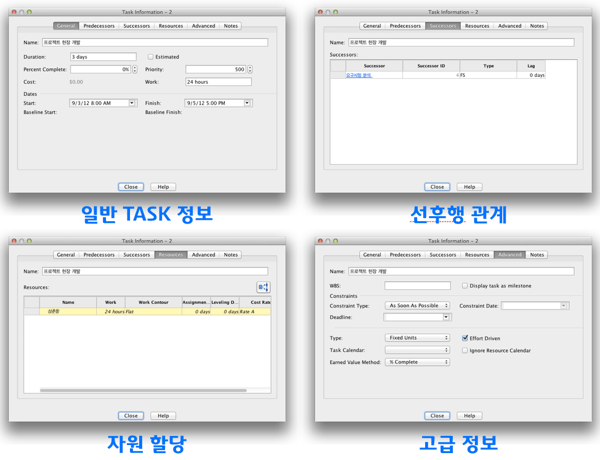Open the Start date dropdown
This screenshot has height=460, width=600.
coord(131,103)
